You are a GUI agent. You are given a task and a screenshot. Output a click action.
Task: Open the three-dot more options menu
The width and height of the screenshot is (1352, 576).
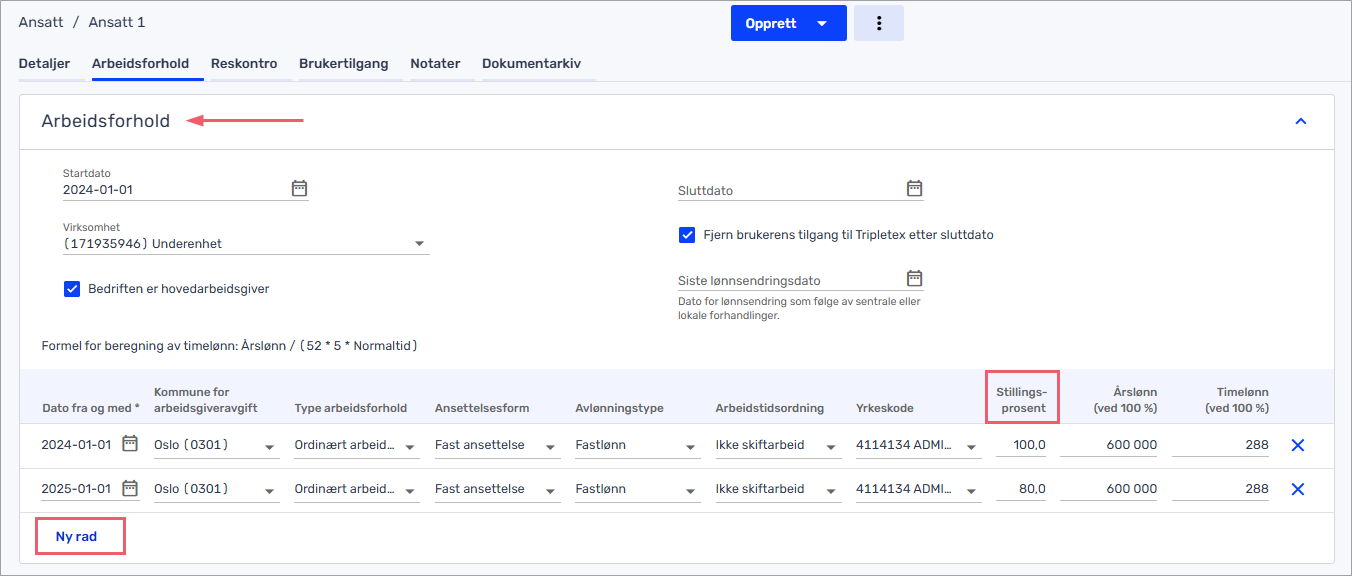click(x=879, y=23)
